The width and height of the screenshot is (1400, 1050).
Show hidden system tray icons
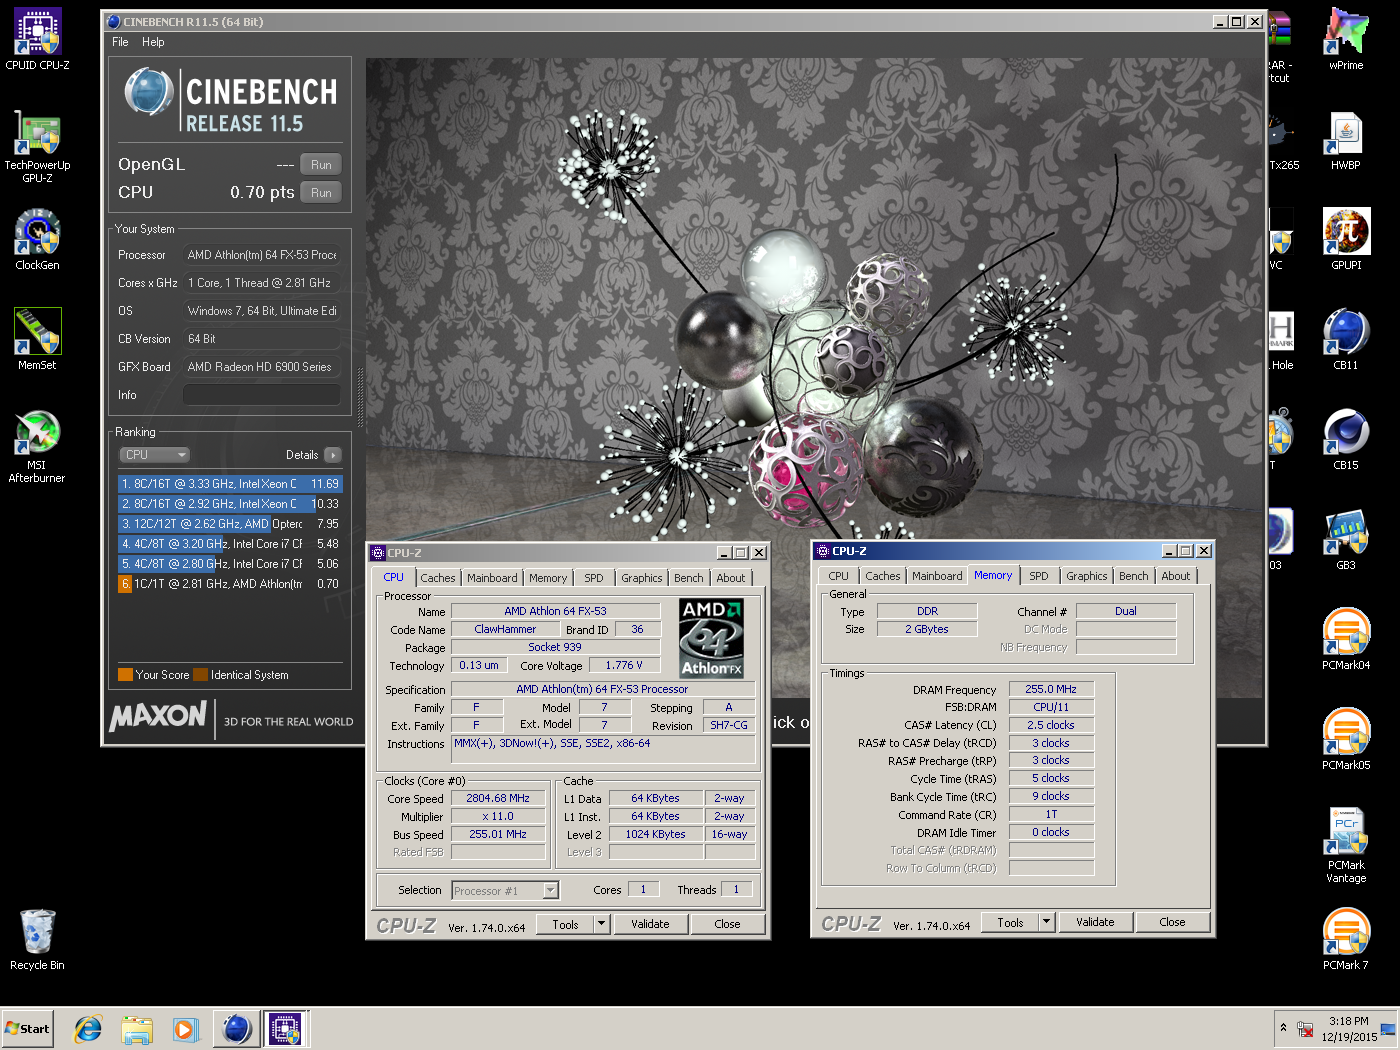1283,1028
